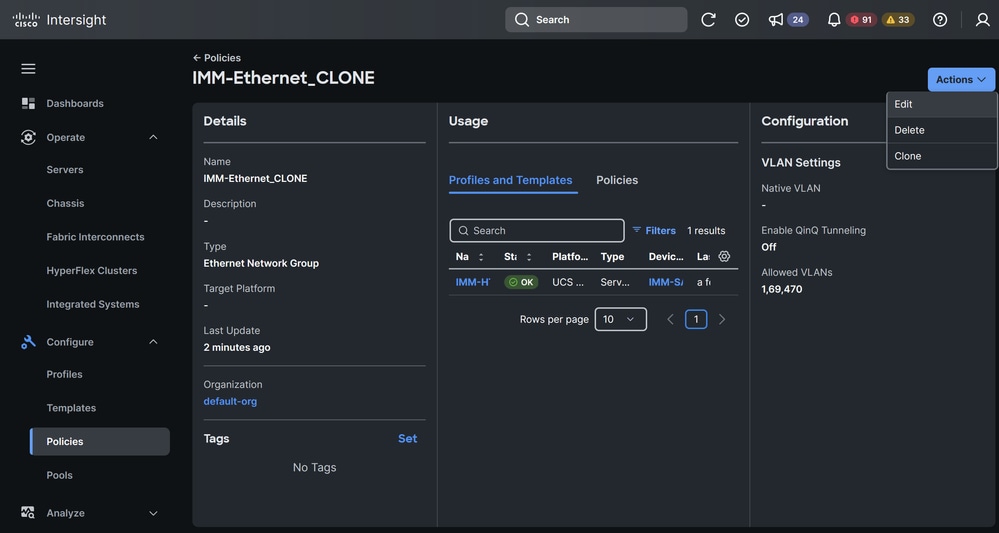Open Rows per page dropdown

(621, 319)
